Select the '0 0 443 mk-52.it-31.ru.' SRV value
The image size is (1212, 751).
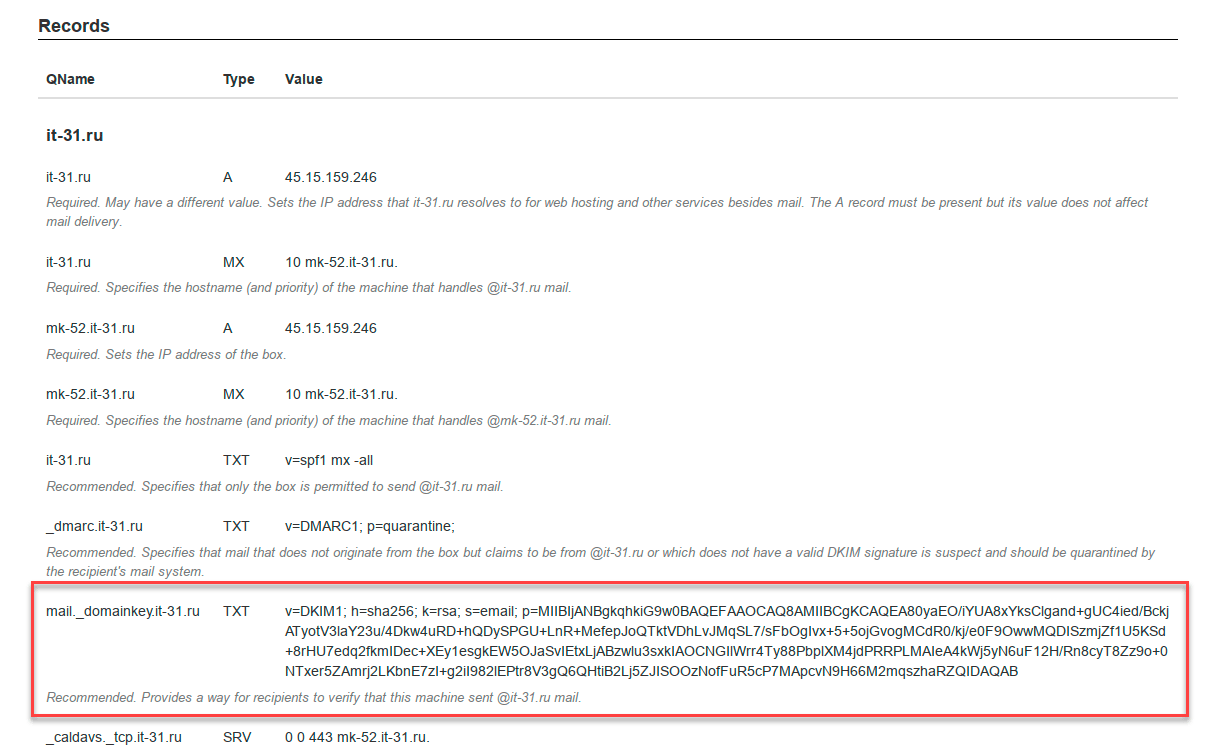coord(357,737)
